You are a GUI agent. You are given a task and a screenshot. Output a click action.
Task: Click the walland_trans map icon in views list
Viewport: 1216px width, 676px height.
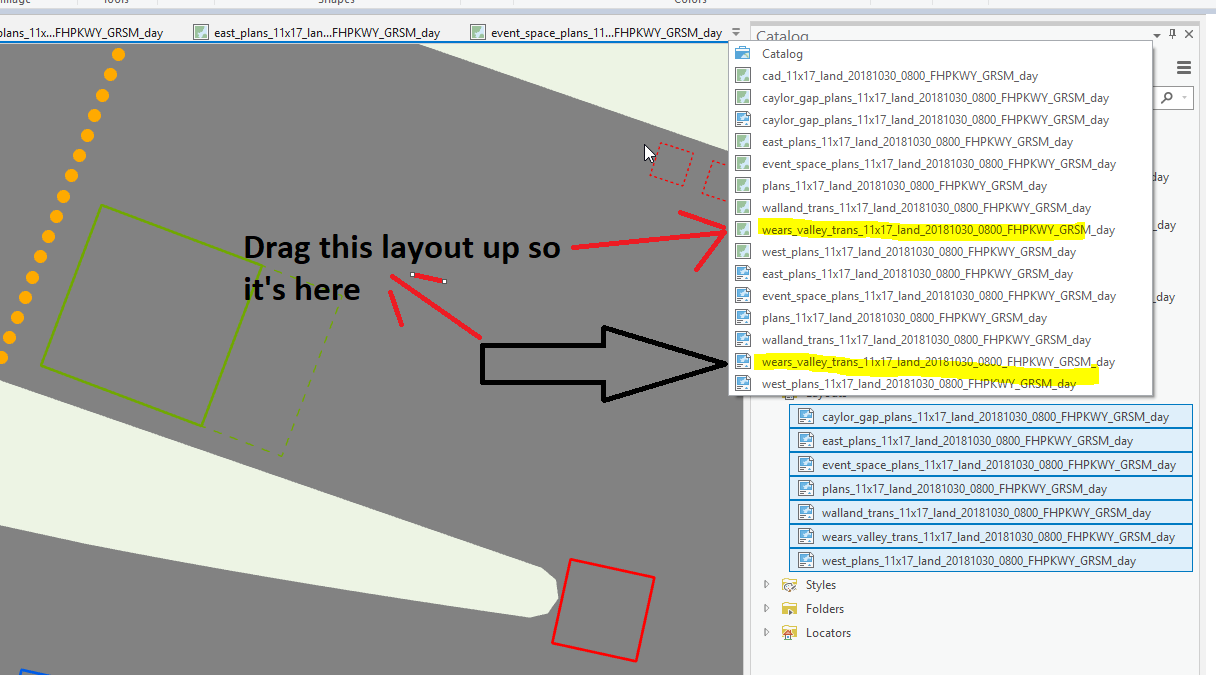tap(743, 208)
